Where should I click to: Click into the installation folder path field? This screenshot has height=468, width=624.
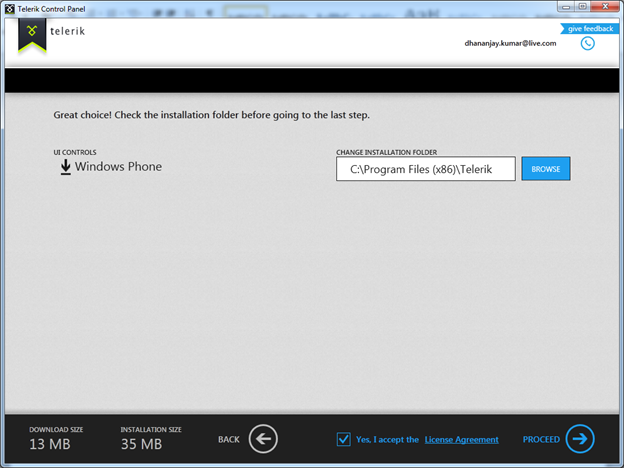[426, 169]
